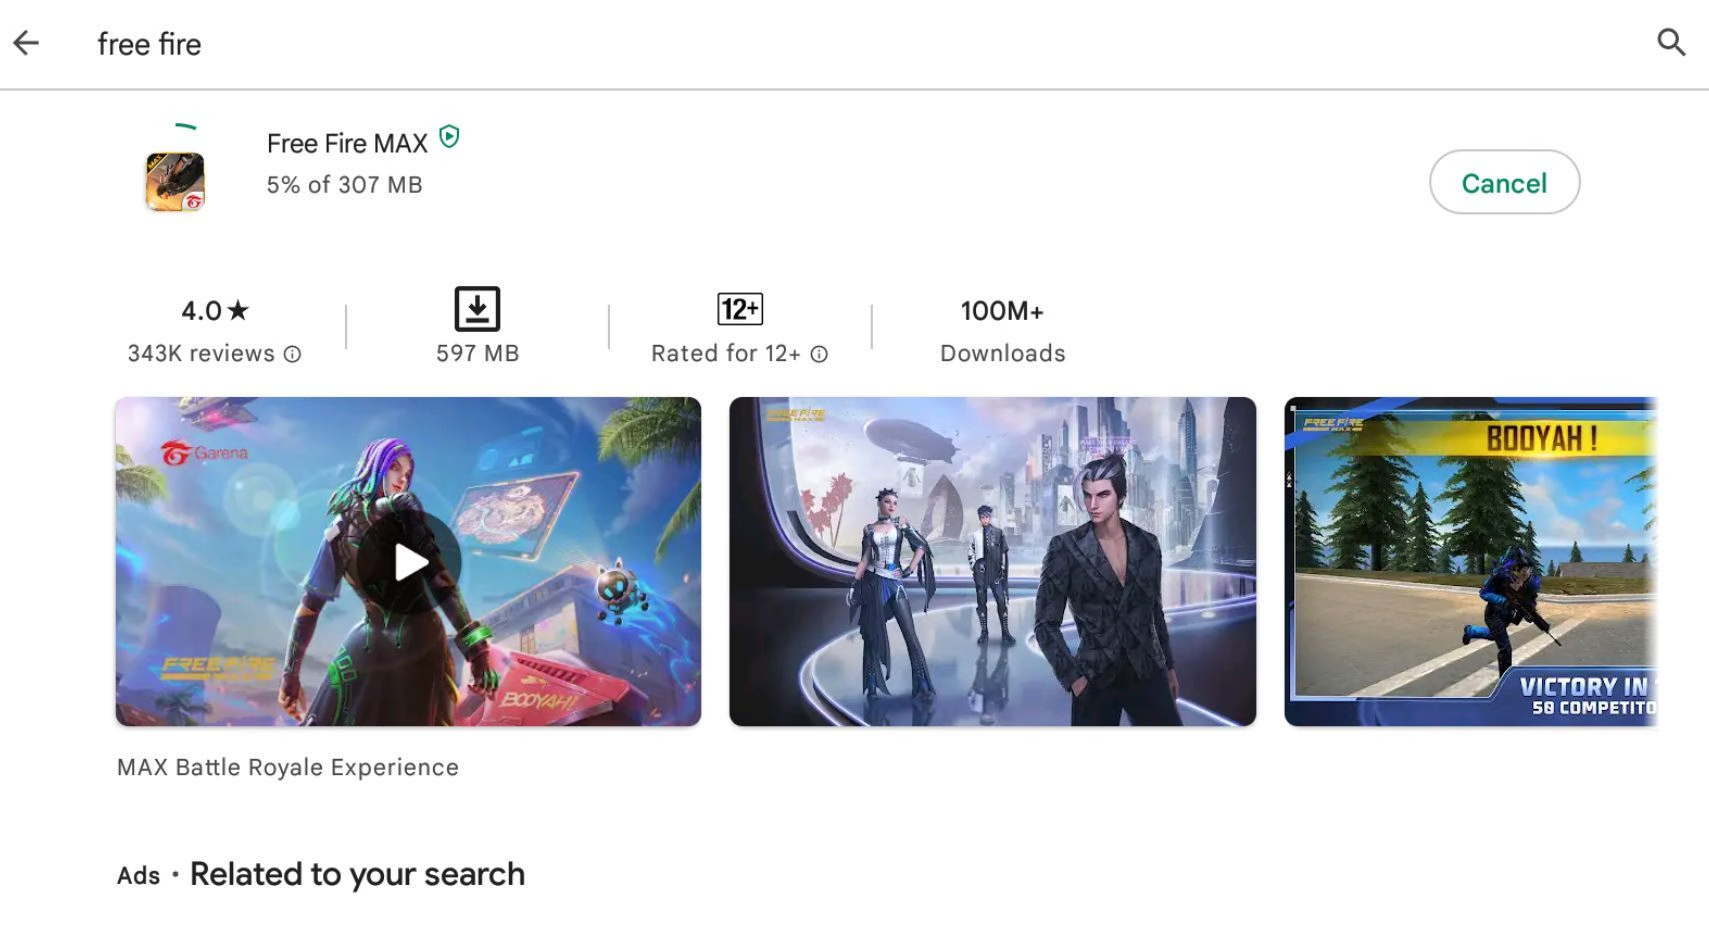Open the BOOYAH victory screenshot
The height and width of the screenshot is (927, 1709).
click(x=1470, y=562)
